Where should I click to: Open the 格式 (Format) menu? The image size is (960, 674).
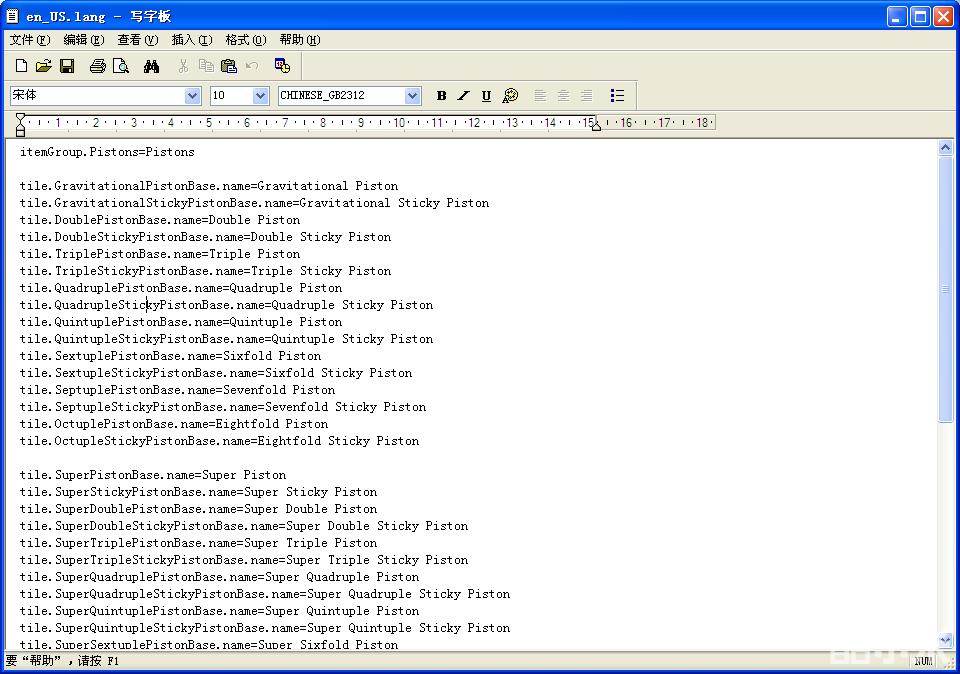coord(245,40)
